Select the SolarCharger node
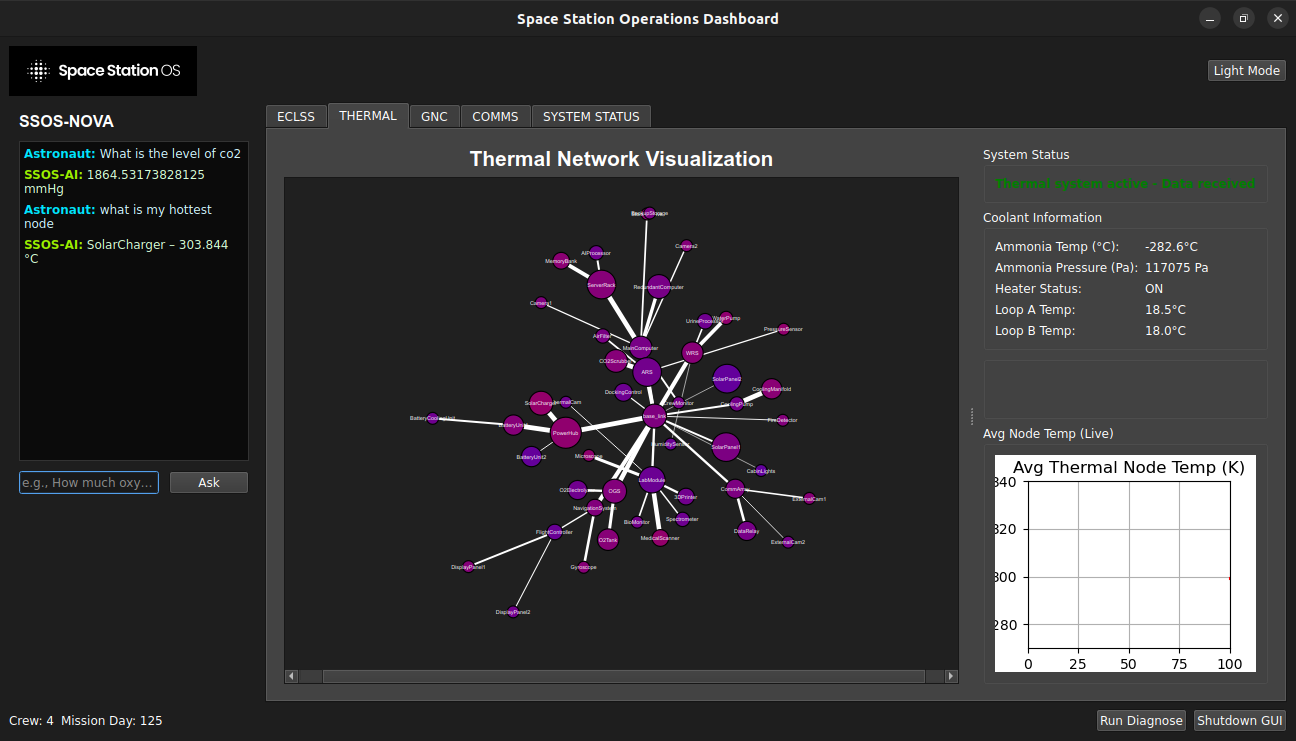1296x741 pixels. point(541,403)
